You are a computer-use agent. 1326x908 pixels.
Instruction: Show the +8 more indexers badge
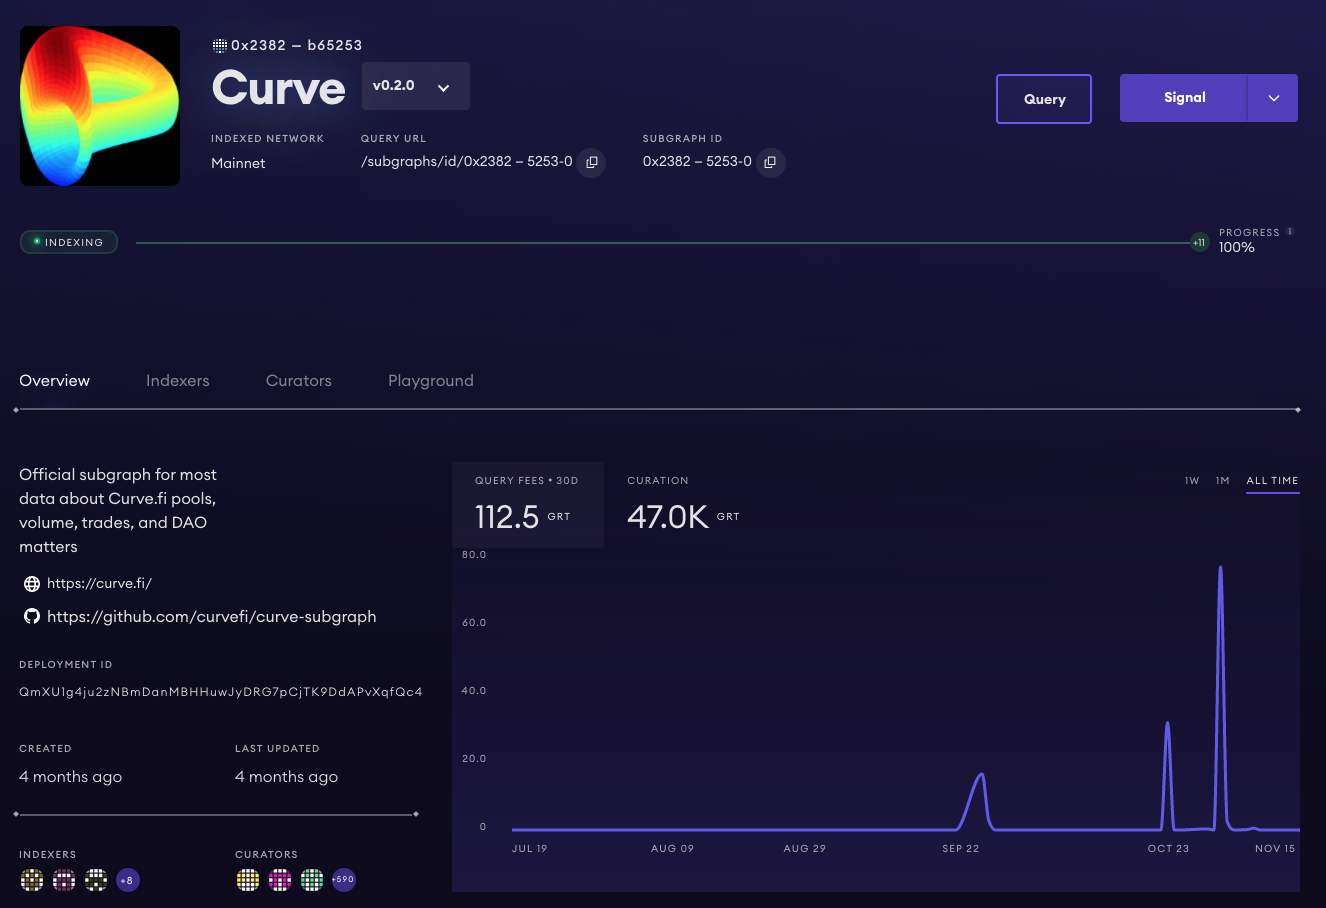point(128,880)
